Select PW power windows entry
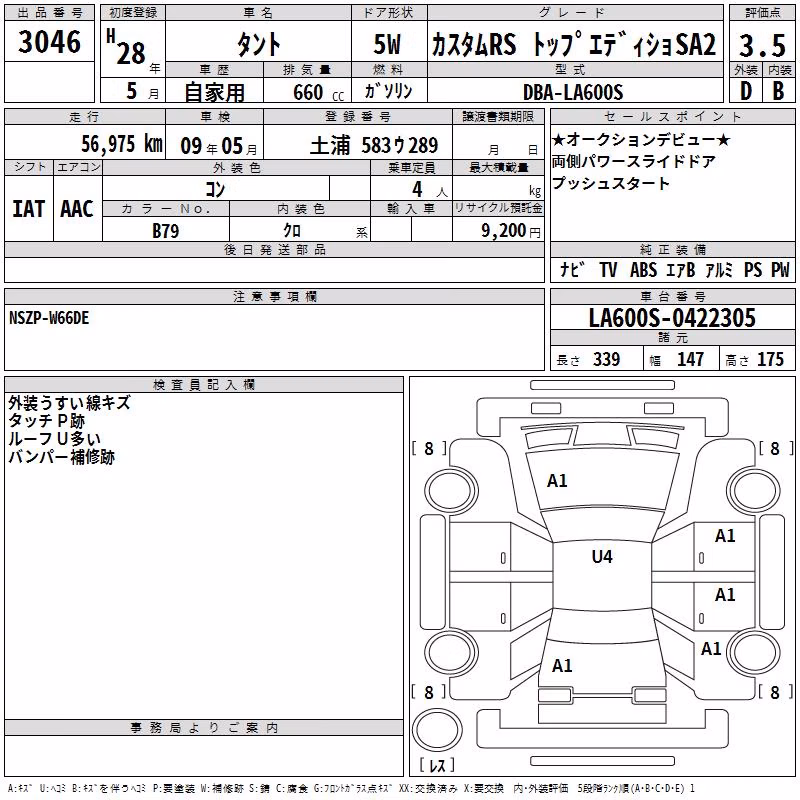Viewport: 800px width, 800px height. point(780,269)
